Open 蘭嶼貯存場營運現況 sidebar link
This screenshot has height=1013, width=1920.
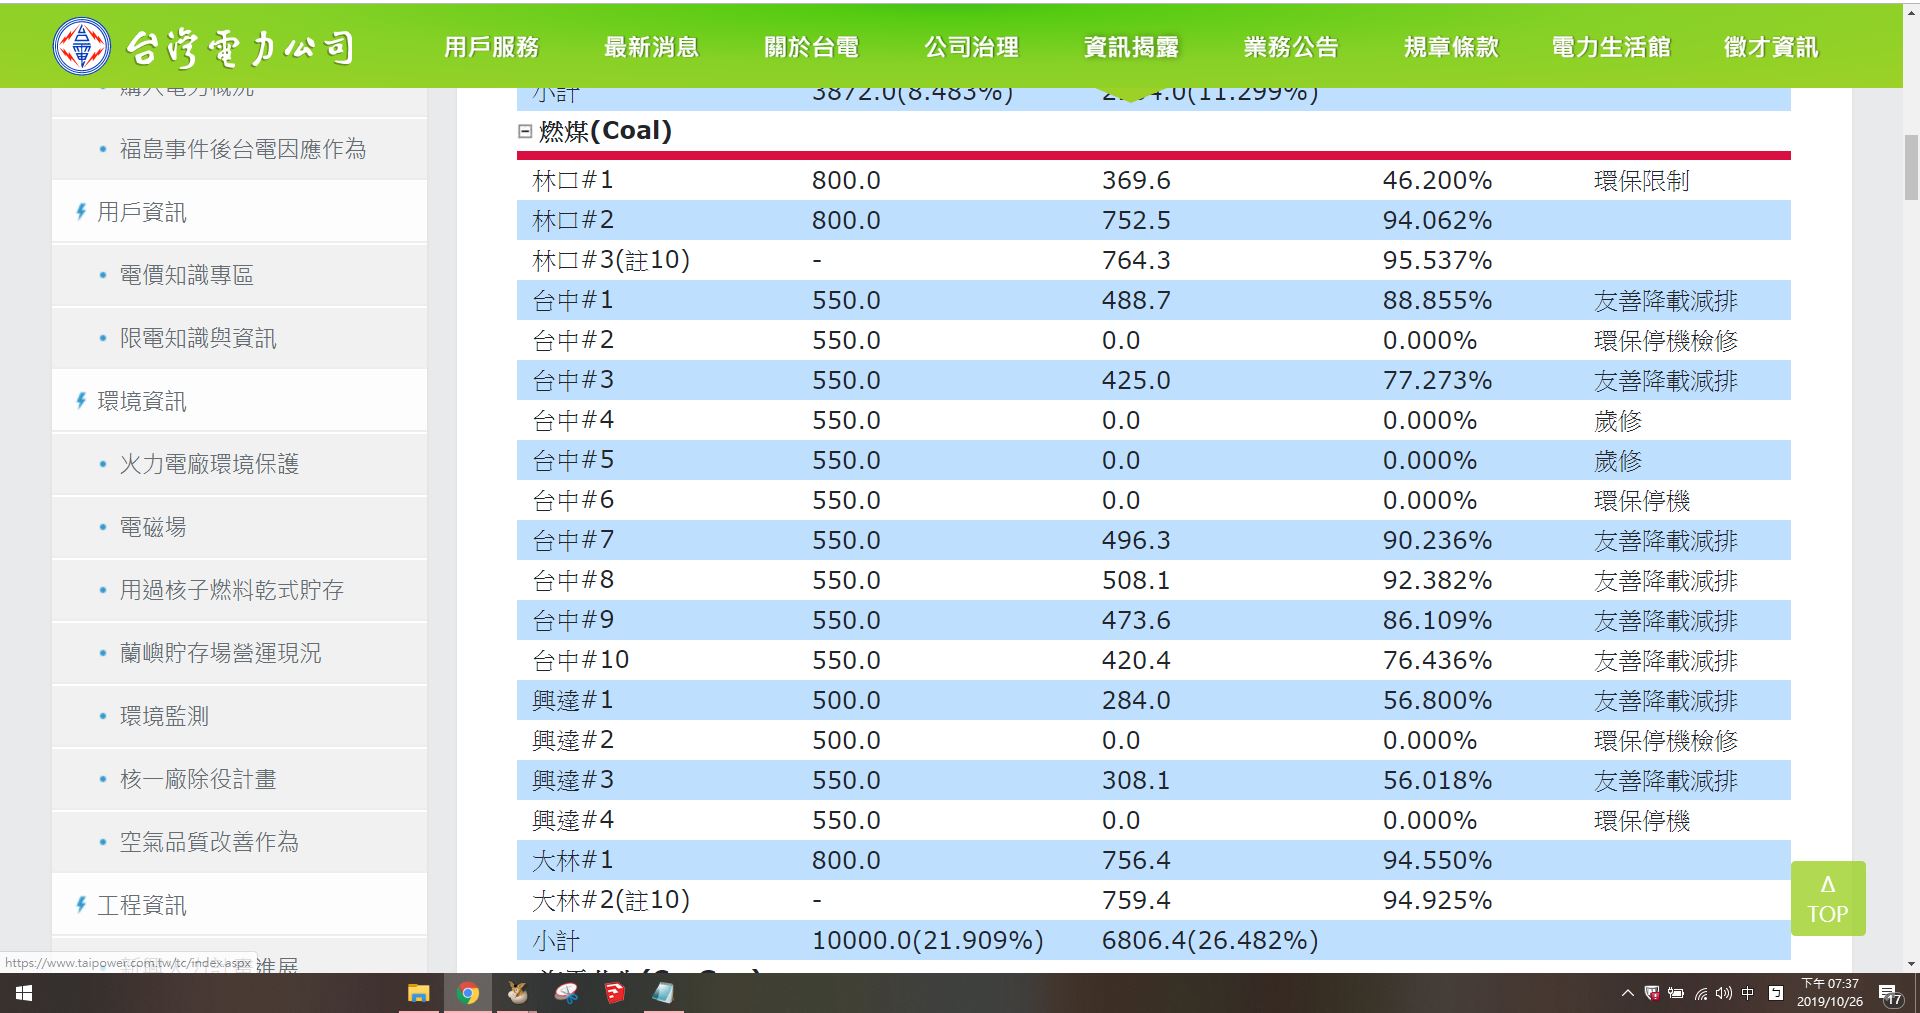pos(221,653)
